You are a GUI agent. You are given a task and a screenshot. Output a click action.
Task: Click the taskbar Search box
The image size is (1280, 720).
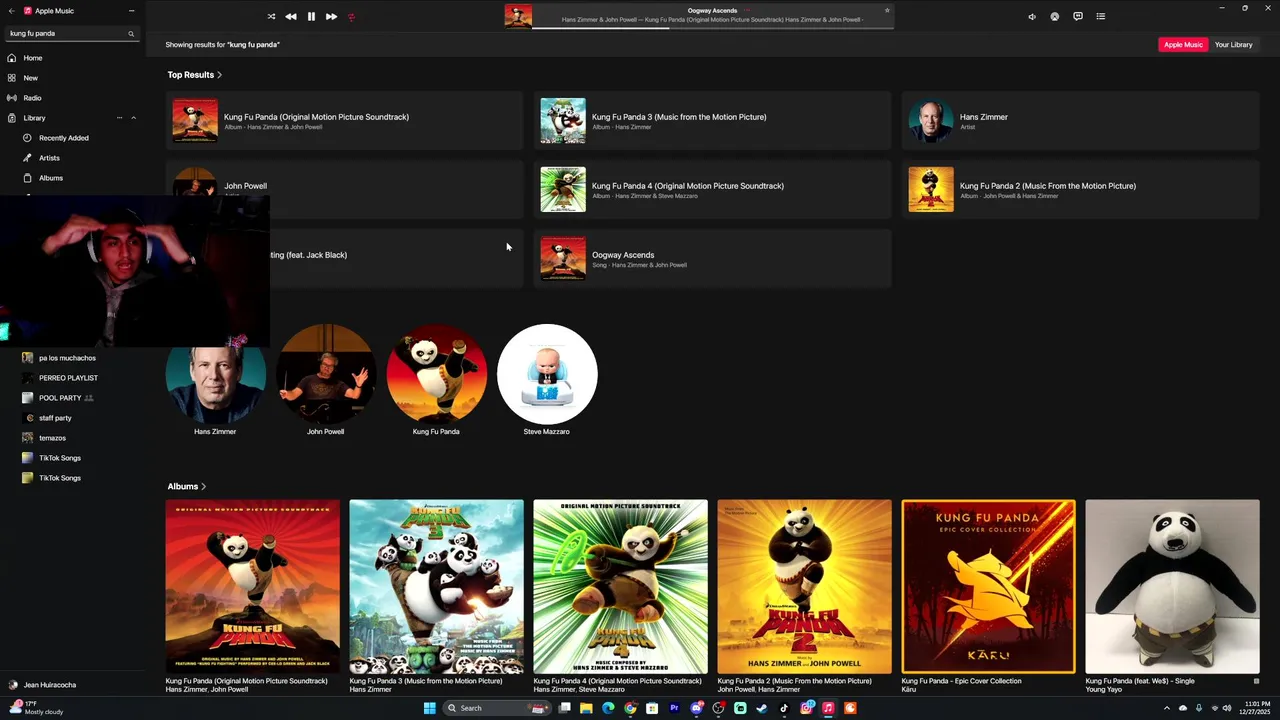click(497, 708)
